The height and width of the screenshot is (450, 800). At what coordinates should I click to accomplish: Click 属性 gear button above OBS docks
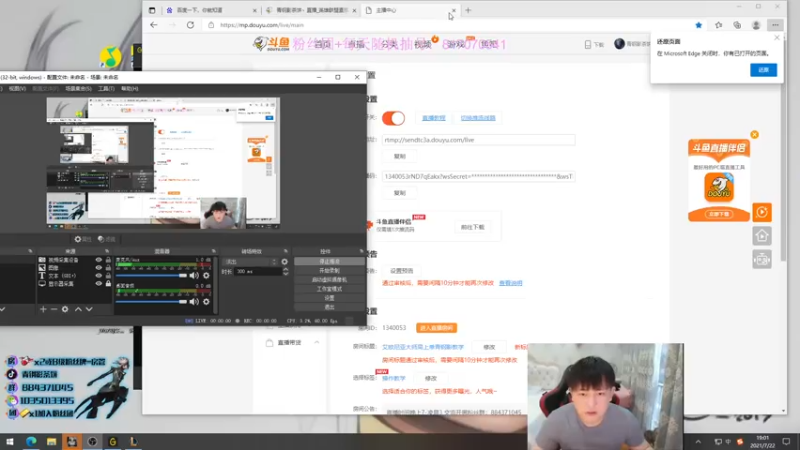(83, 239)
